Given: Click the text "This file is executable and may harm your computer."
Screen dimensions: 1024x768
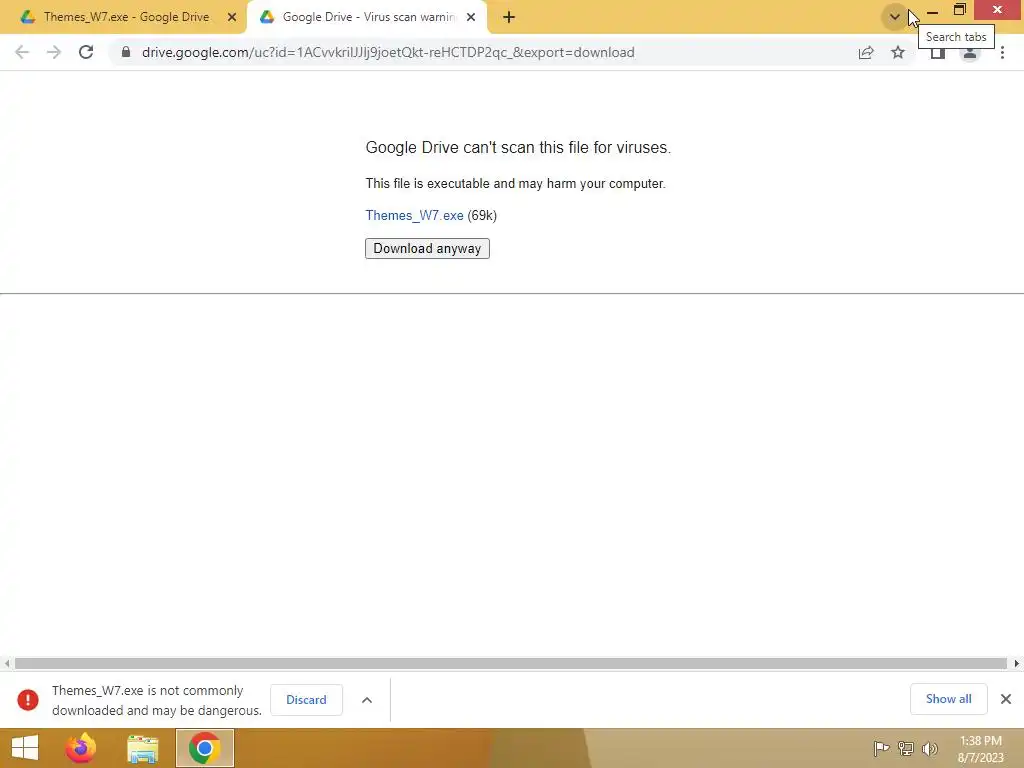Looking at the screenshot, I should click(515, 184).
